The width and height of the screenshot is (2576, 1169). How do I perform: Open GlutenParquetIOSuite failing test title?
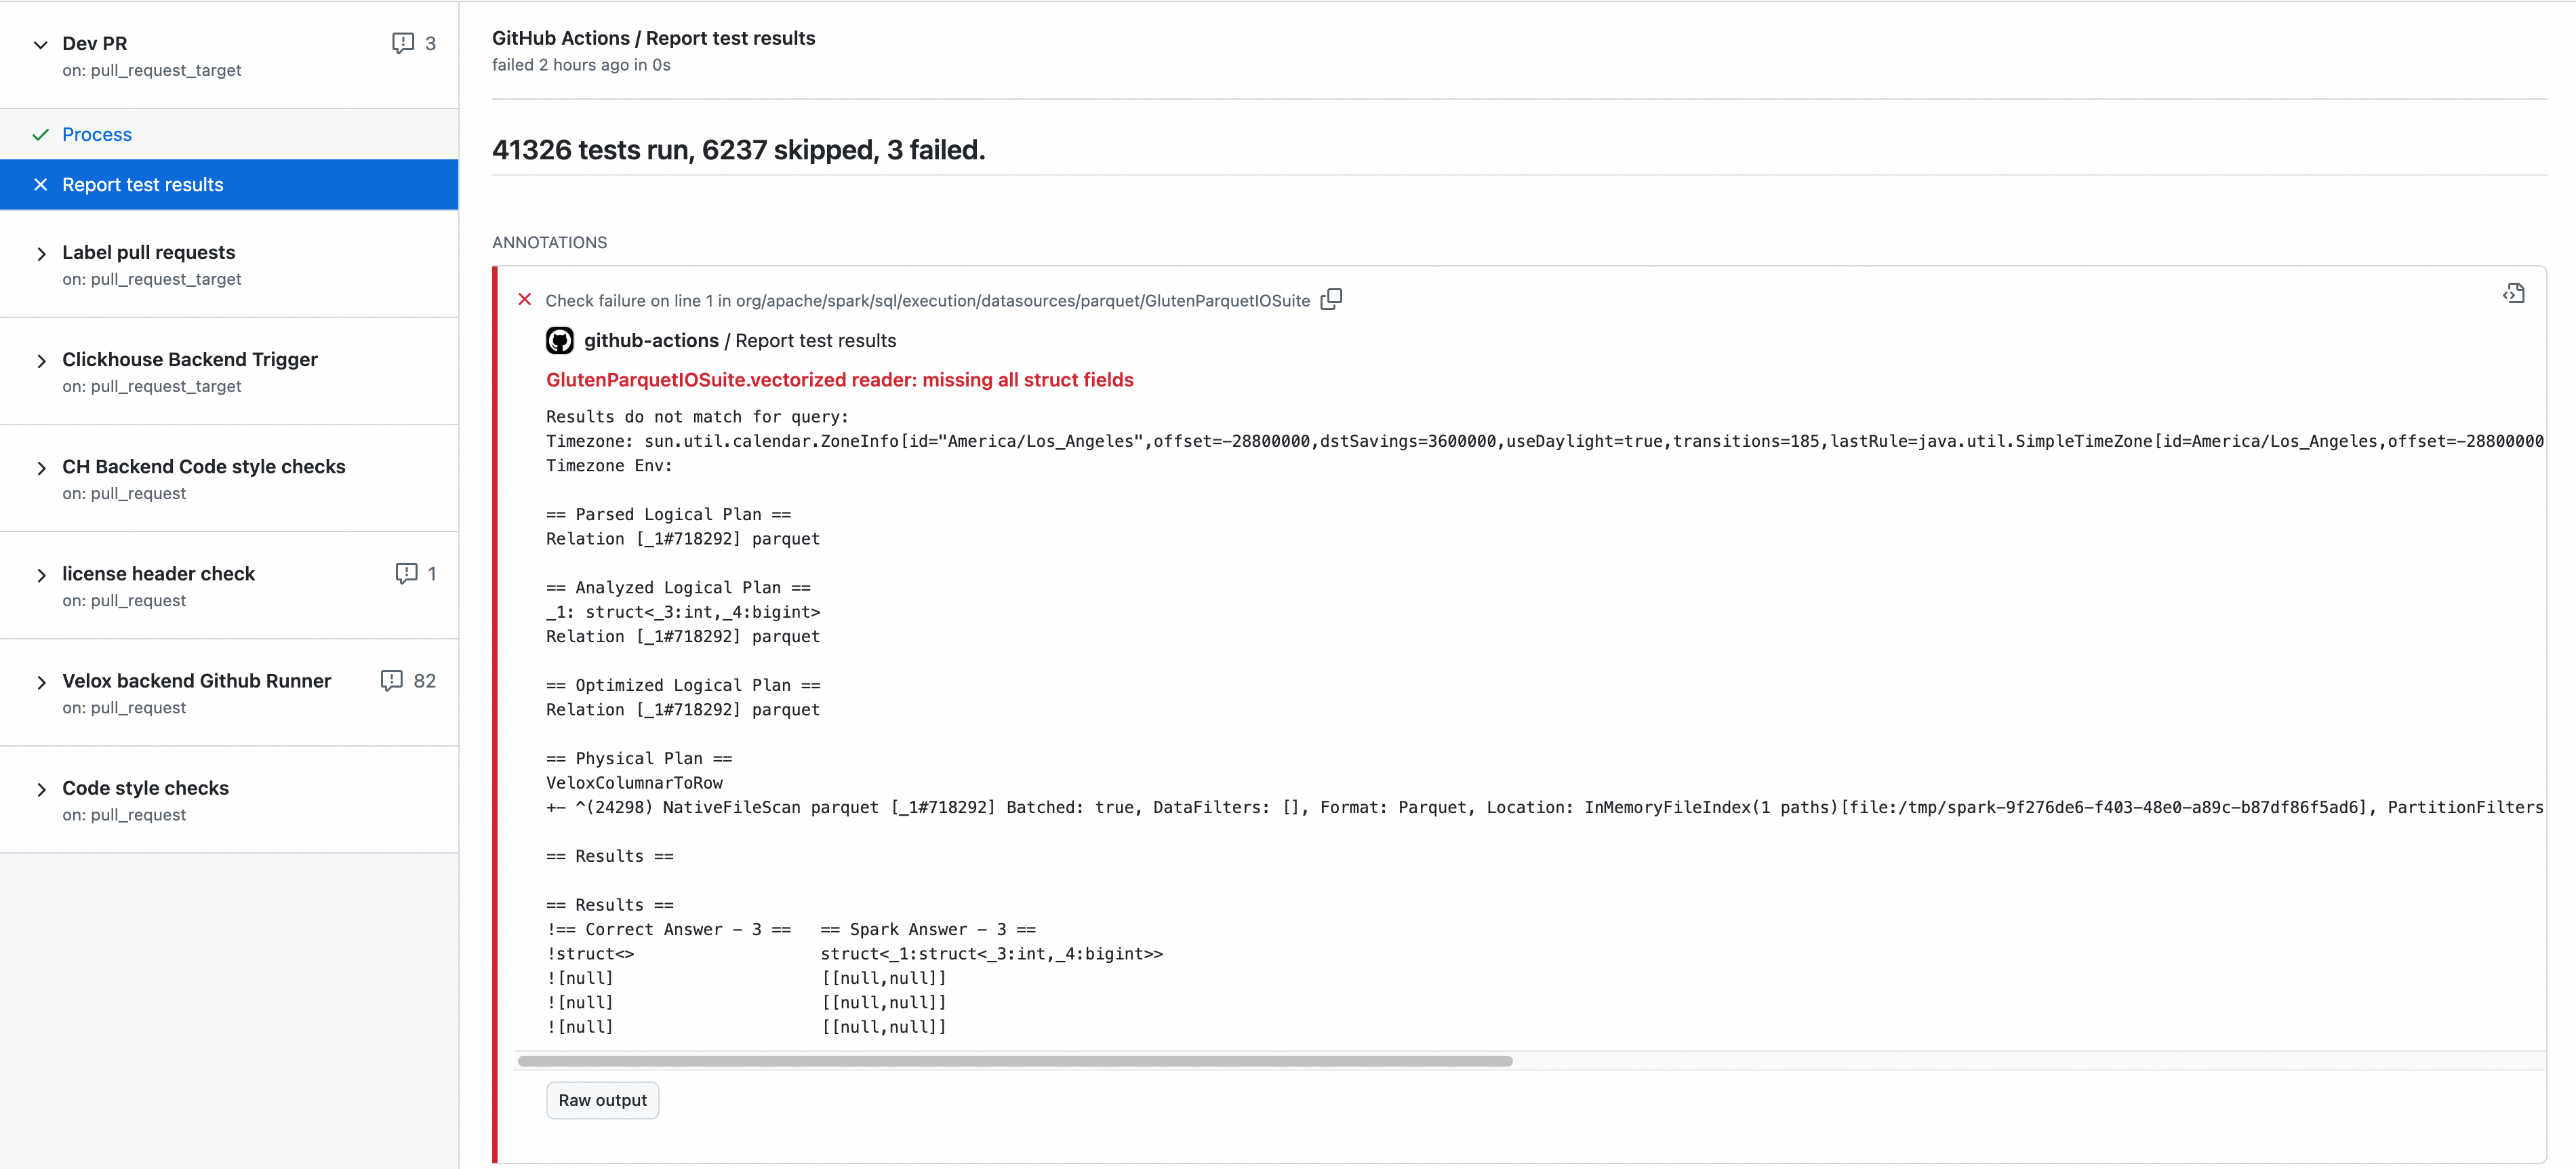pos(839,380)
